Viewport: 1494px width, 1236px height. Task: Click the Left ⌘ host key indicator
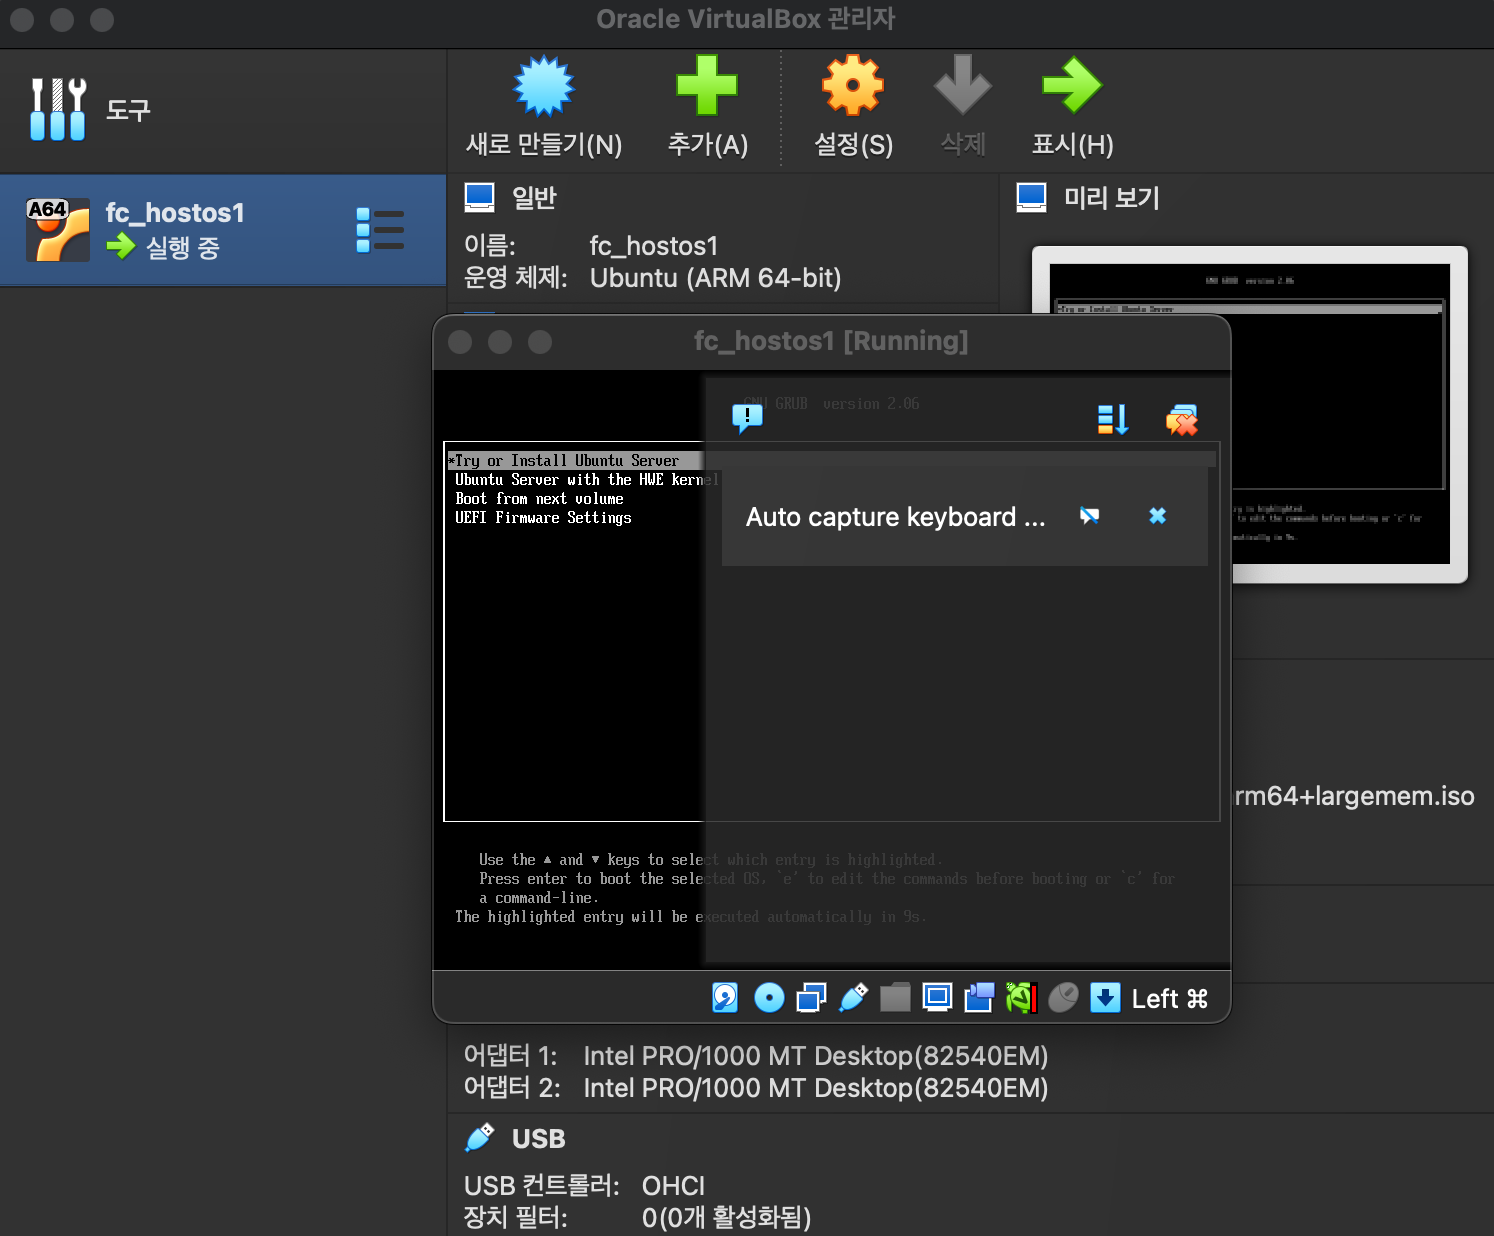pos(1170,998)
